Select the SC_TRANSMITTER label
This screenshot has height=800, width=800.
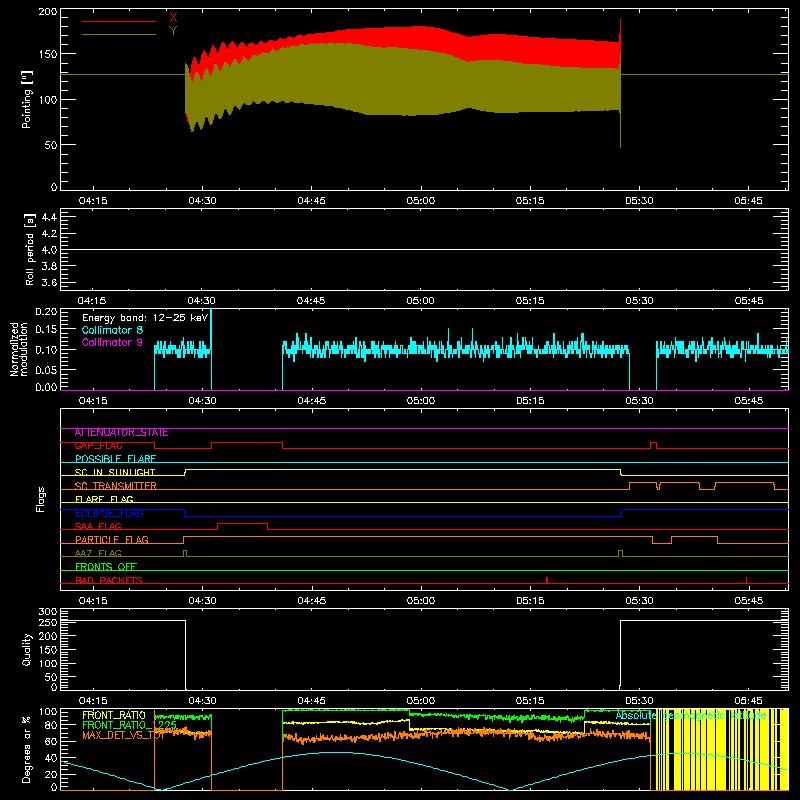(x=116, y=486)
